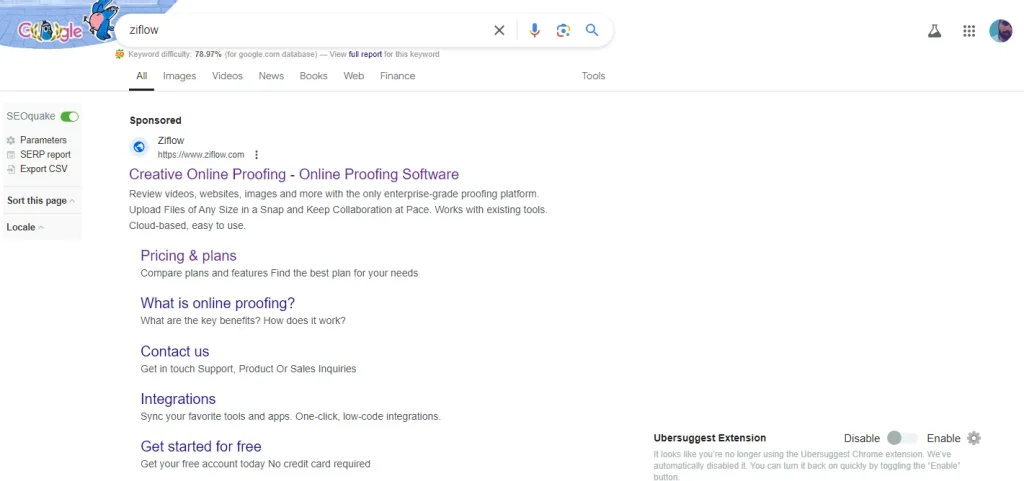Open Creative Online Proofing ad headline
1024x481 pixels.
[294, 174]
